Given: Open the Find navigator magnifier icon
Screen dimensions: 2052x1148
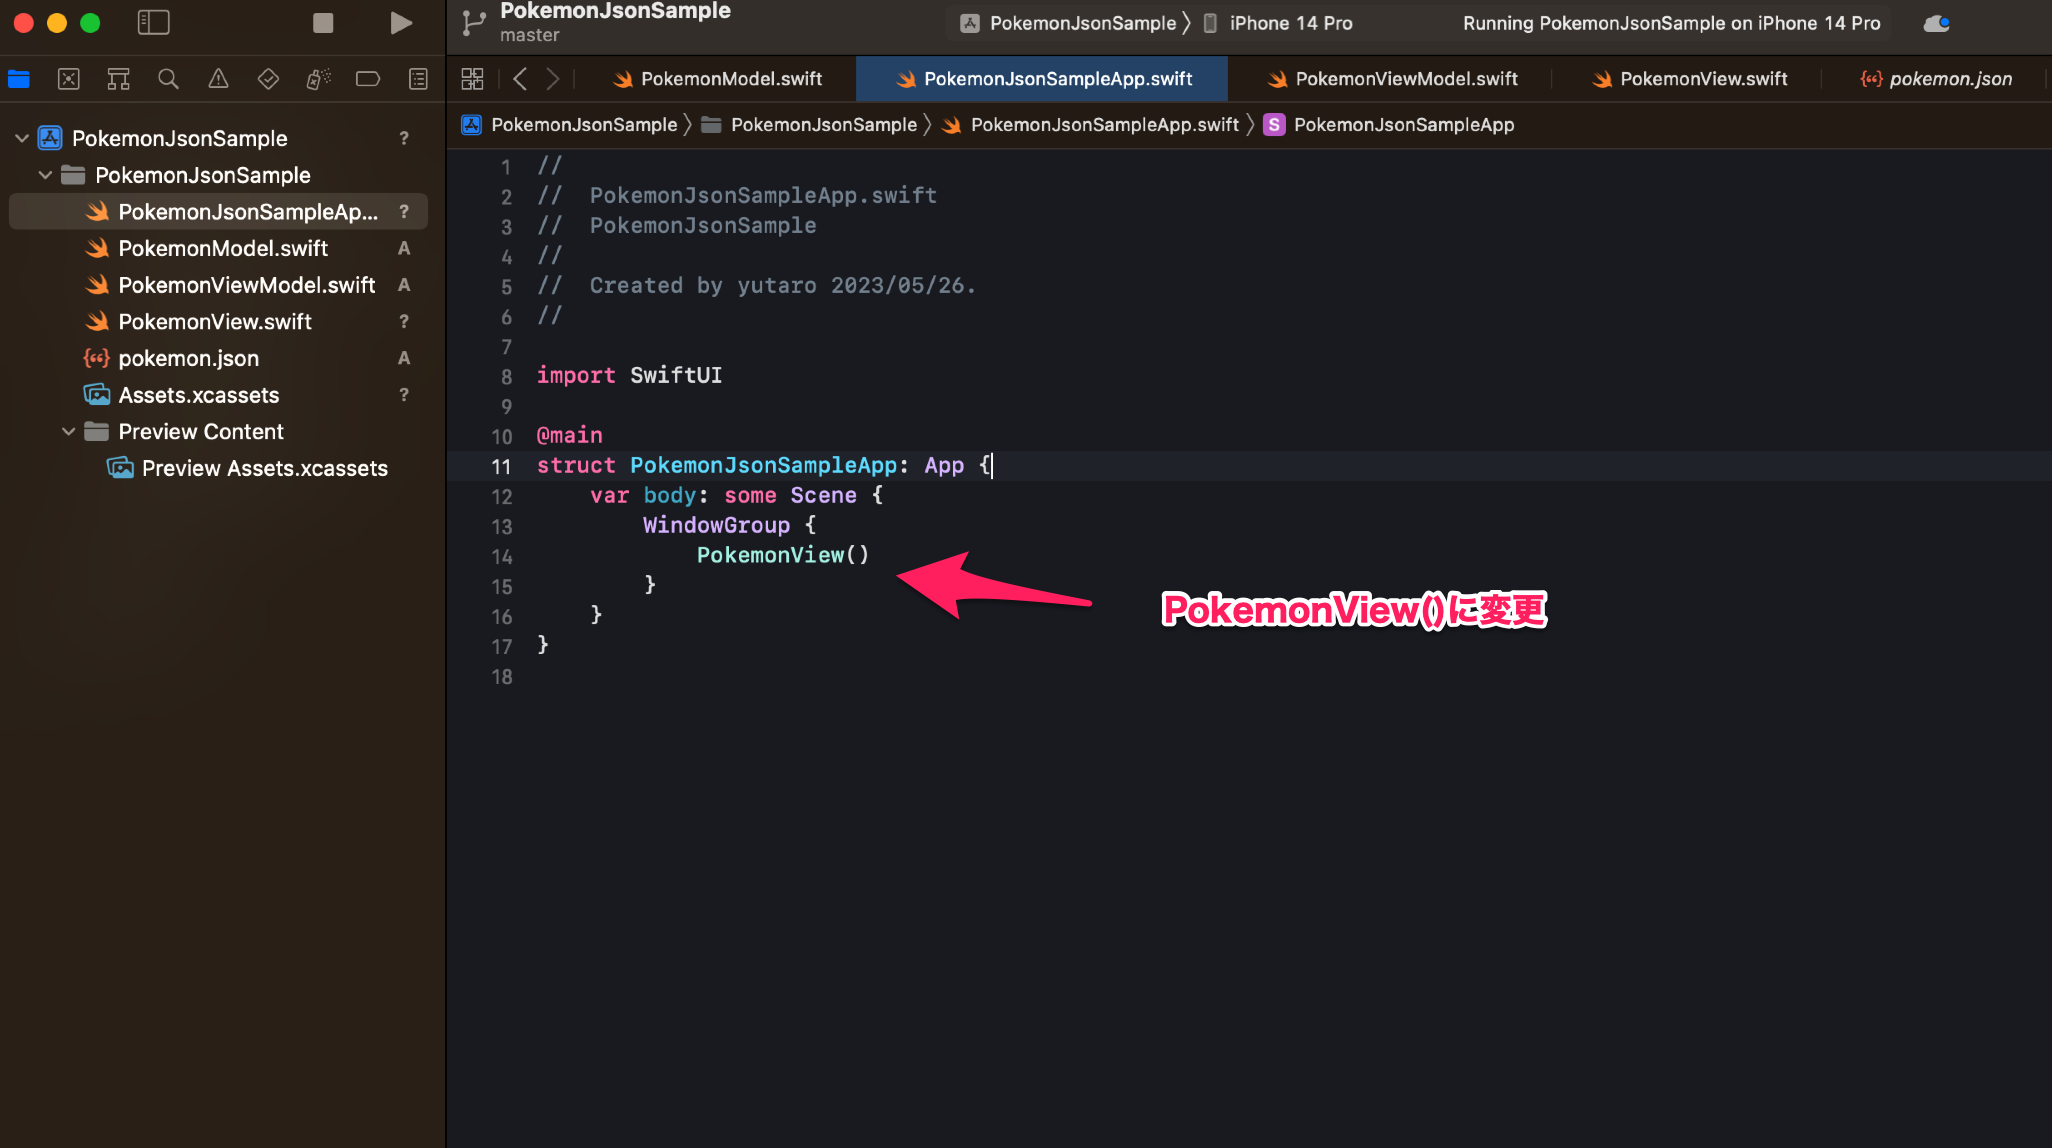Looking at the screenshot, I should coord(168,79).
